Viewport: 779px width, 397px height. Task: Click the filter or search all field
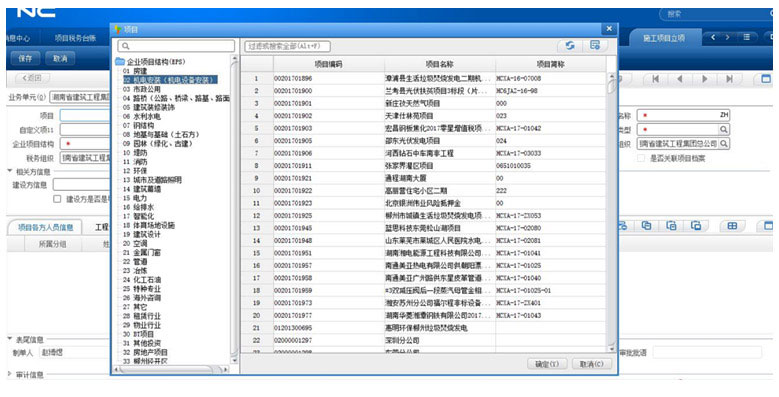(x=287, y=47)
